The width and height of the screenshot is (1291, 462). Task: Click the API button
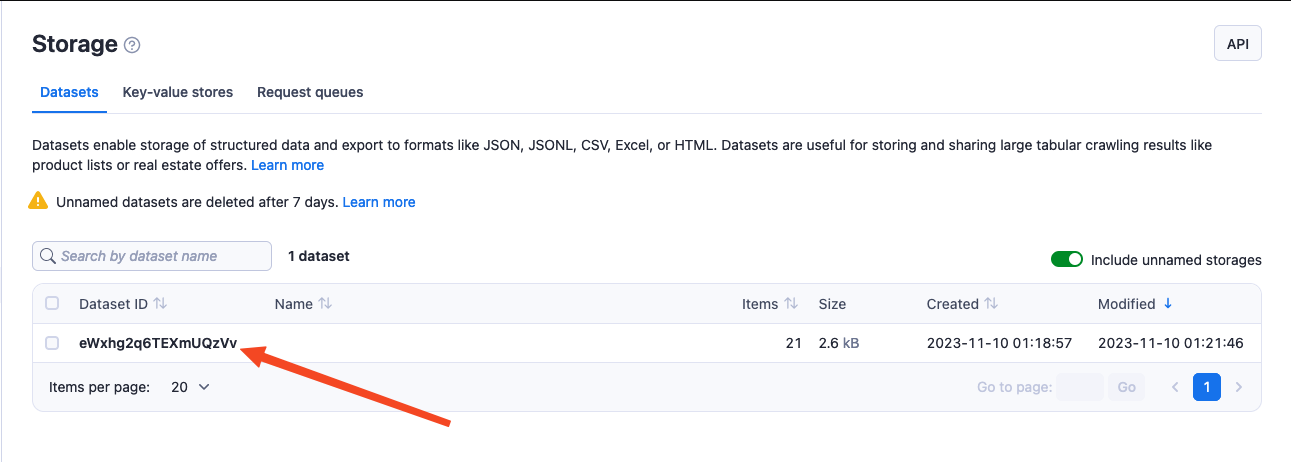pos(1237,44)
